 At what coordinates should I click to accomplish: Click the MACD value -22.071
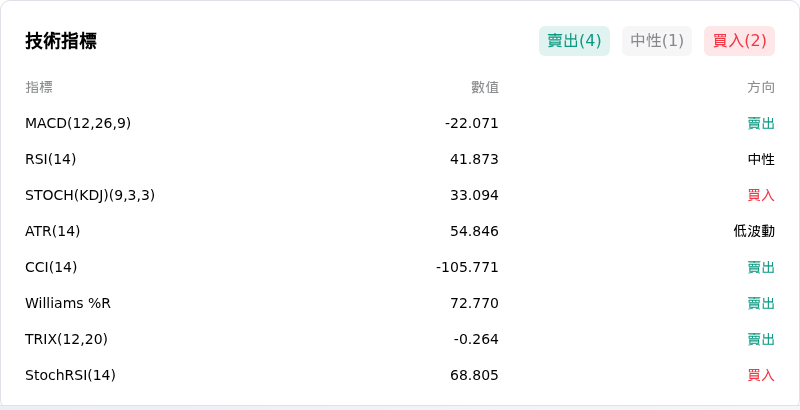471,123
